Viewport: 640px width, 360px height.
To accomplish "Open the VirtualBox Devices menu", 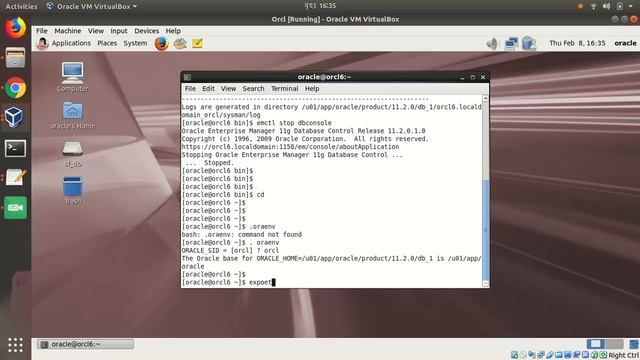I will [x=147, y=31].
